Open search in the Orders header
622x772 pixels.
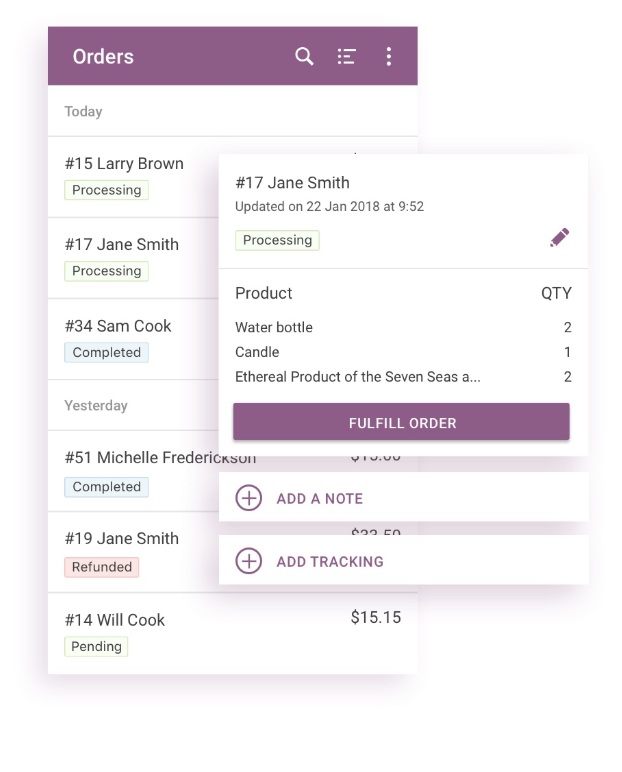(304, 56)
